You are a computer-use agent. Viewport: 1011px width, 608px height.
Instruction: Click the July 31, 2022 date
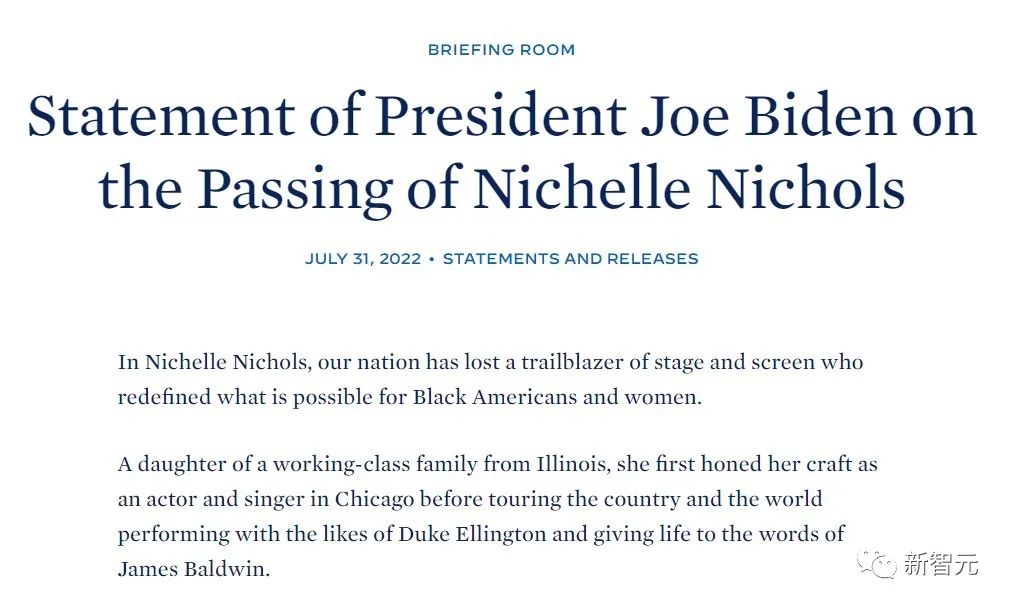pyautogui.click(x=362, y=258)
